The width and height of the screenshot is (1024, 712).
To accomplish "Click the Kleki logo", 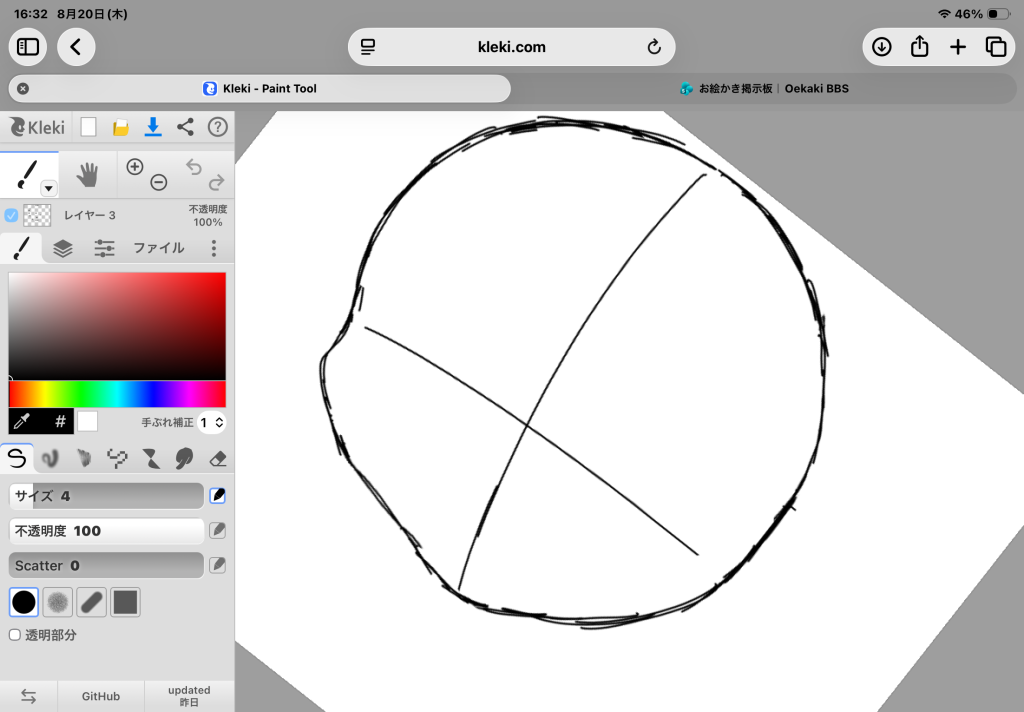I will (37, 127).
